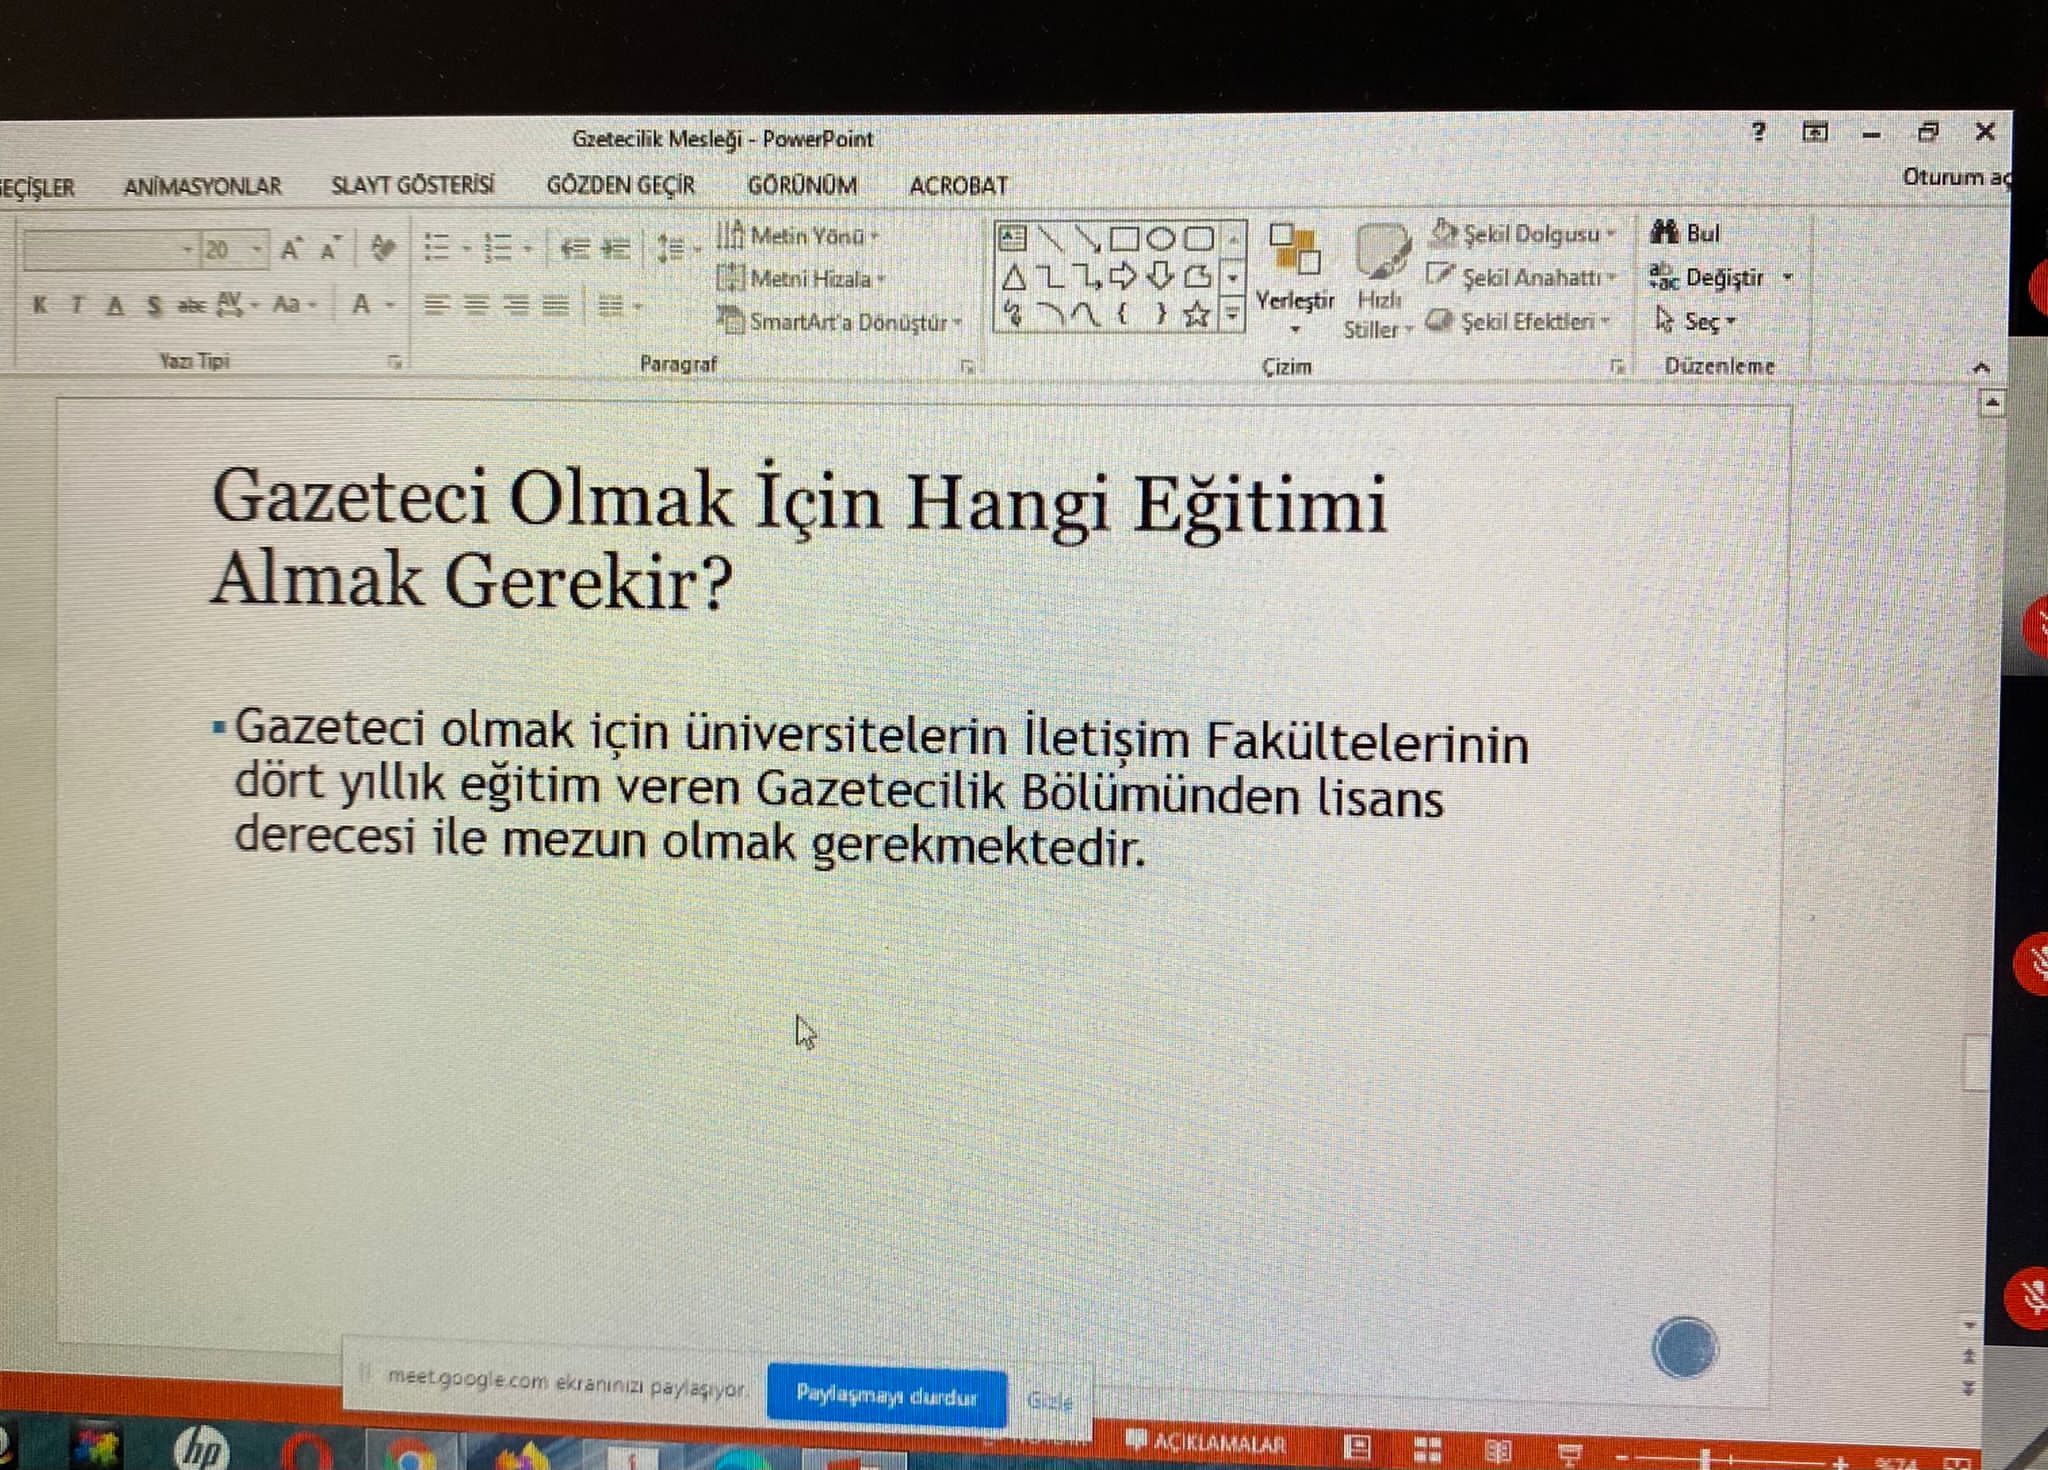Open Yazı Tipi dialog launcher

pyautogui.click(x=395, y=362)
